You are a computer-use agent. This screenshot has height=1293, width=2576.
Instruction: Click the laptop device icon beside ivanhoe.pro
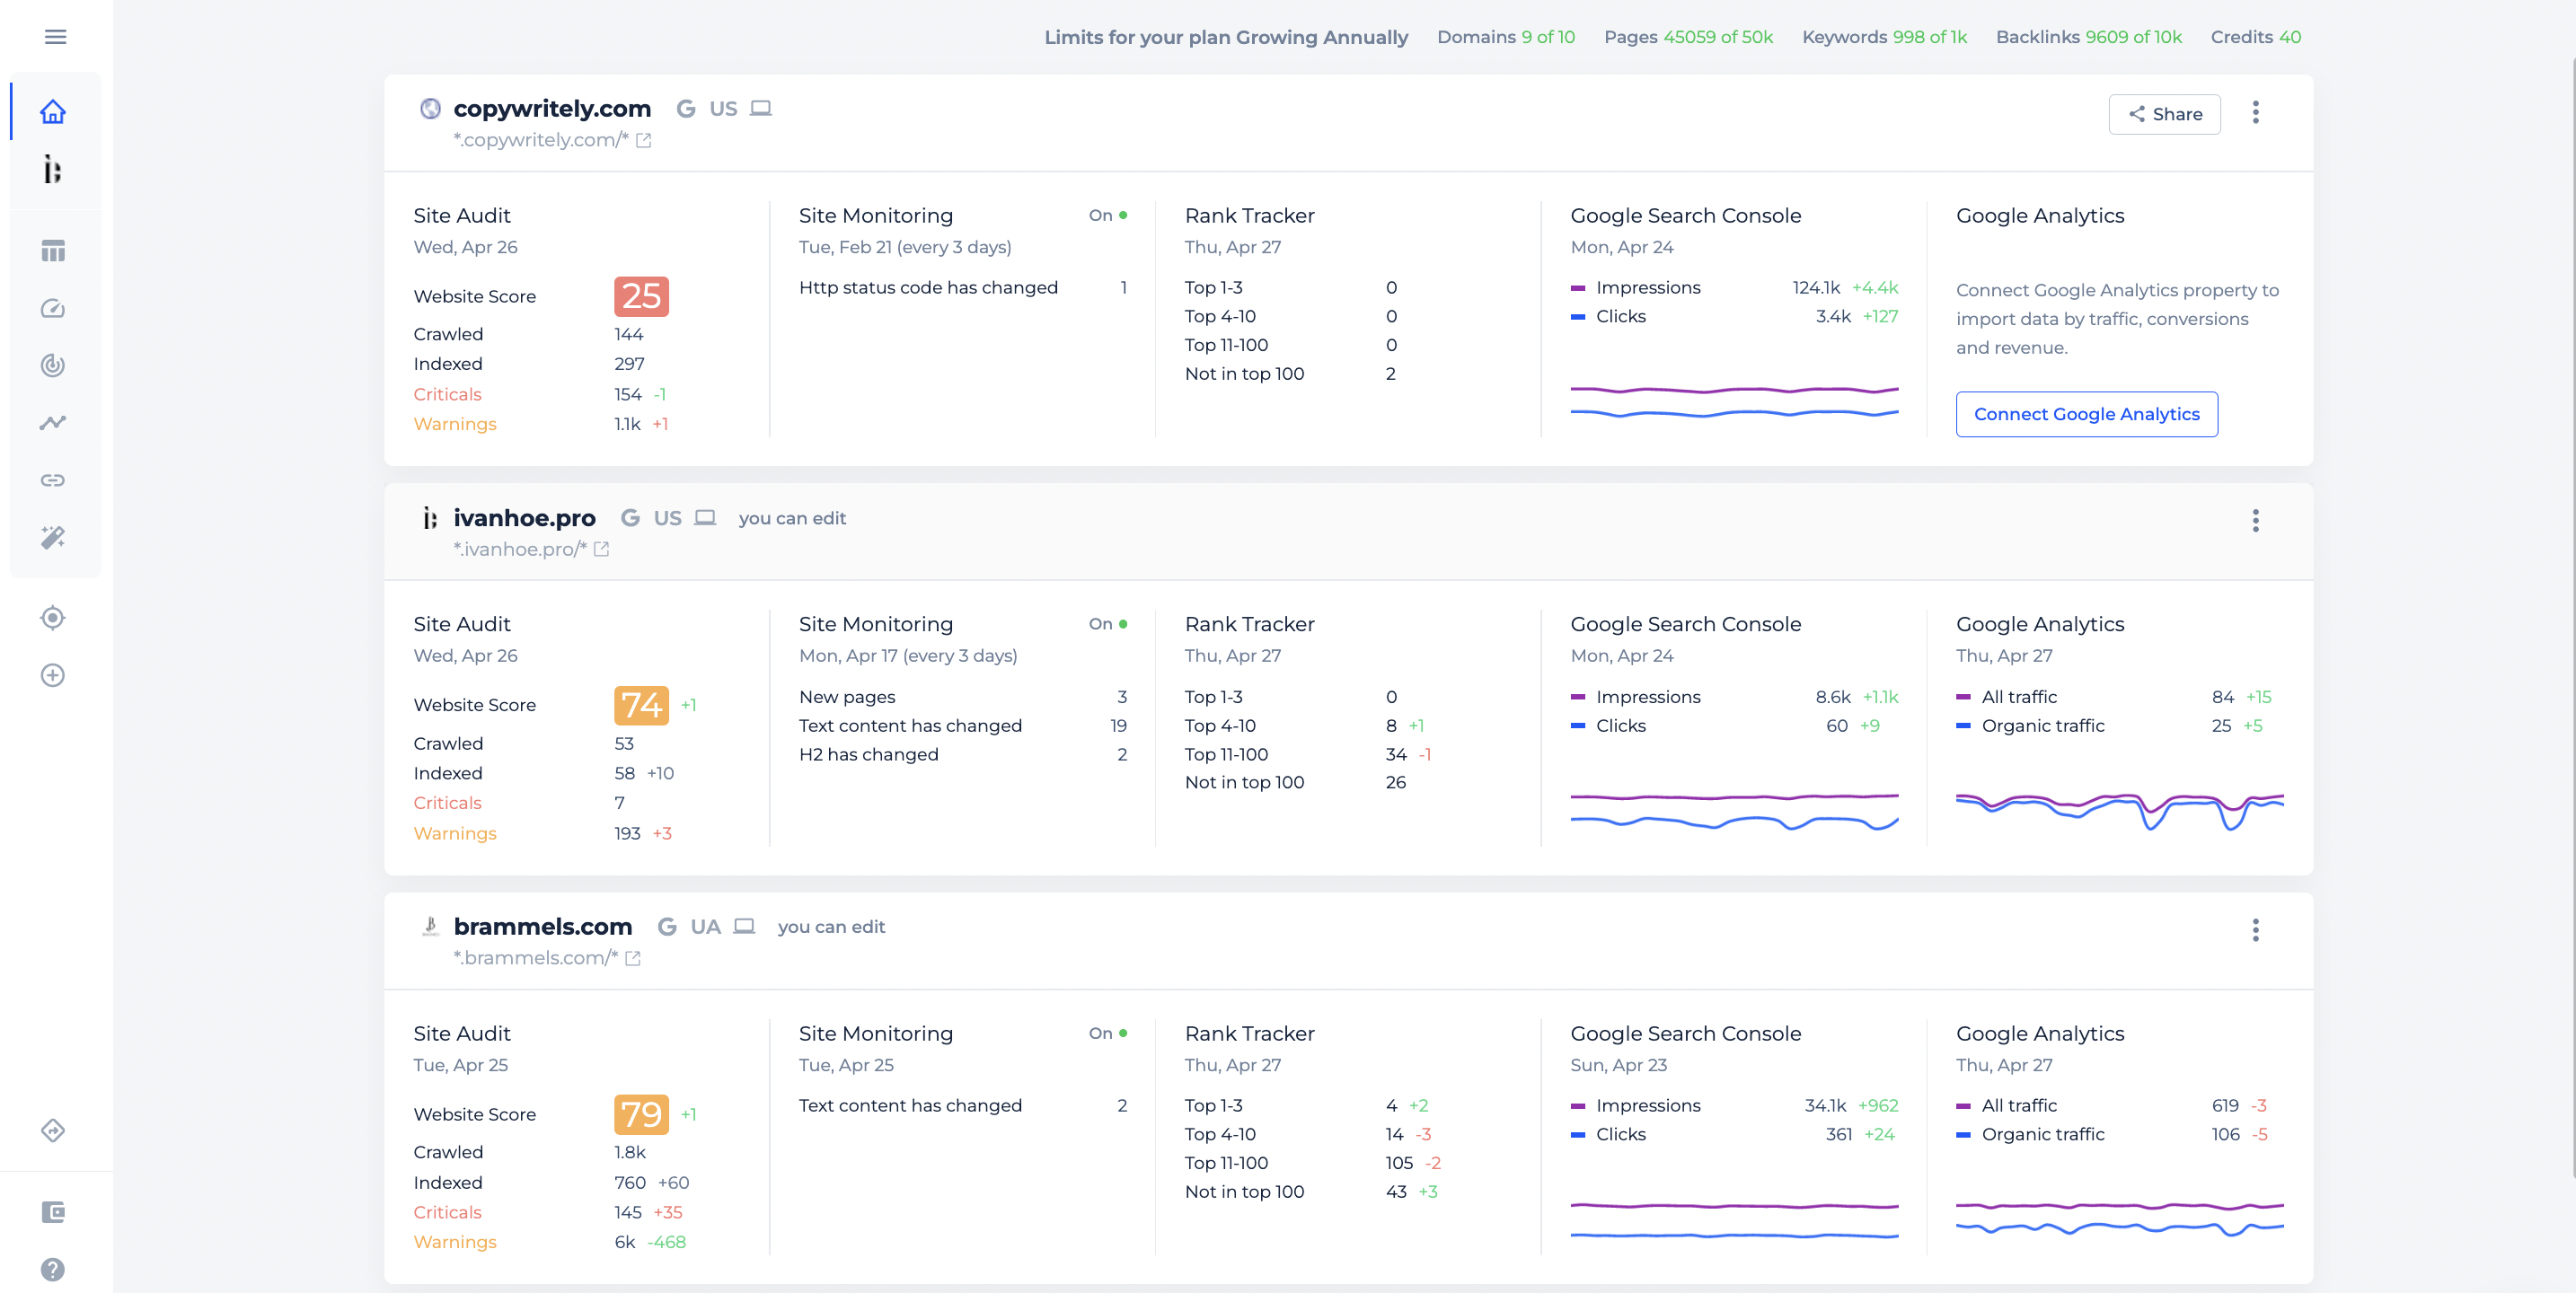coord(705,517)
